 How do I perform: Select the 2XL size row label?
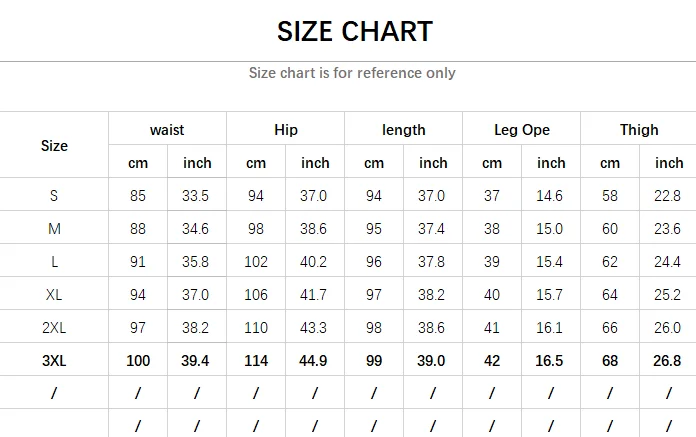[54, 328]
